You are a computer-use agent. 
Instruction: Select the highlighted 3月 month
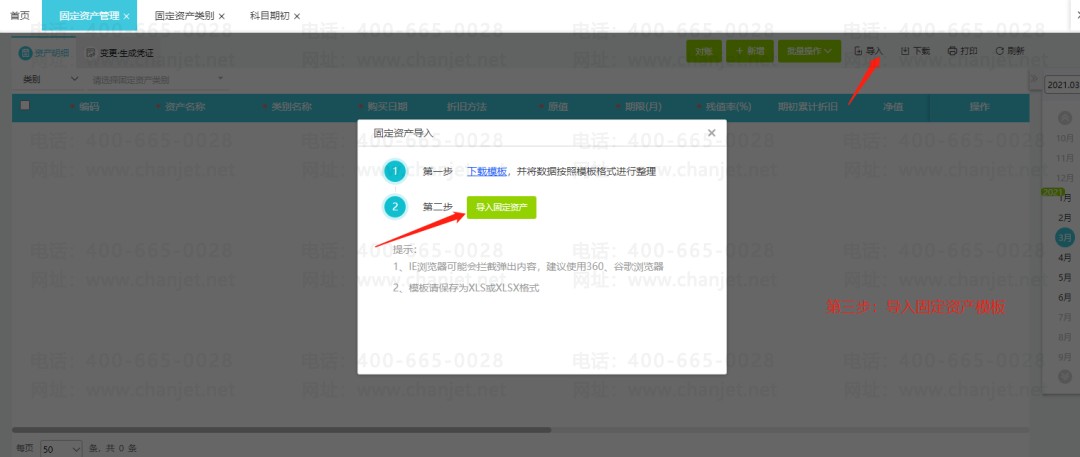tap(1065, 237)
